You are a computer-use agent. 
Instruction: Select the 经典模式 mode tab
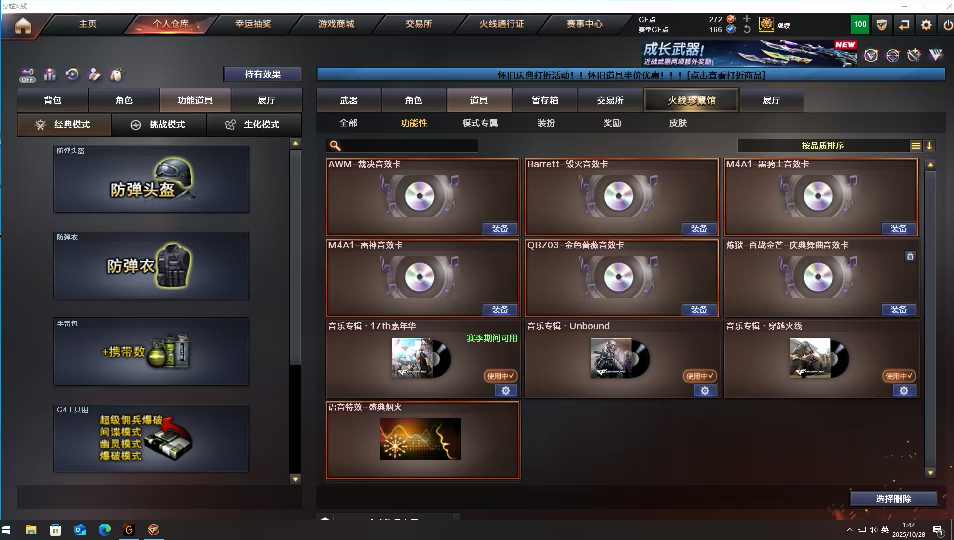[x=64, y=125]
